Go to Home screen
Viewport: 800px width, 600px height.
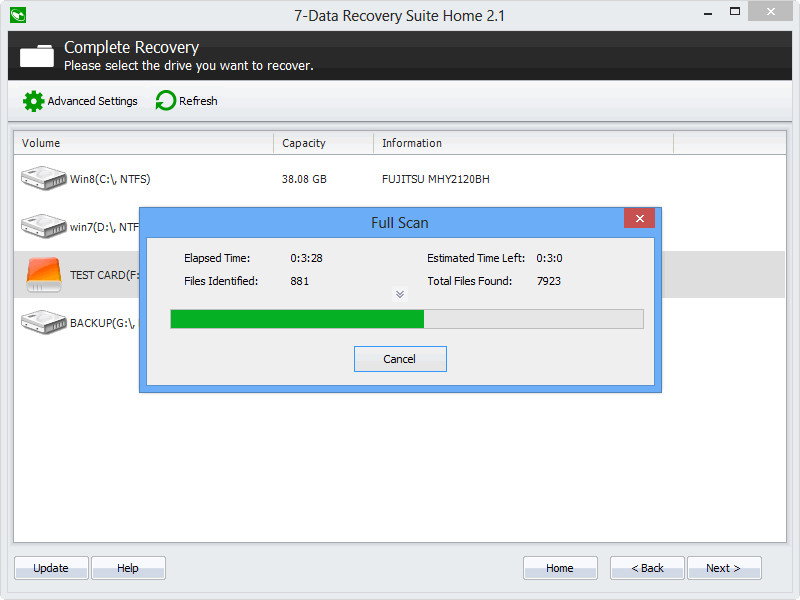[x=560, y=568]
